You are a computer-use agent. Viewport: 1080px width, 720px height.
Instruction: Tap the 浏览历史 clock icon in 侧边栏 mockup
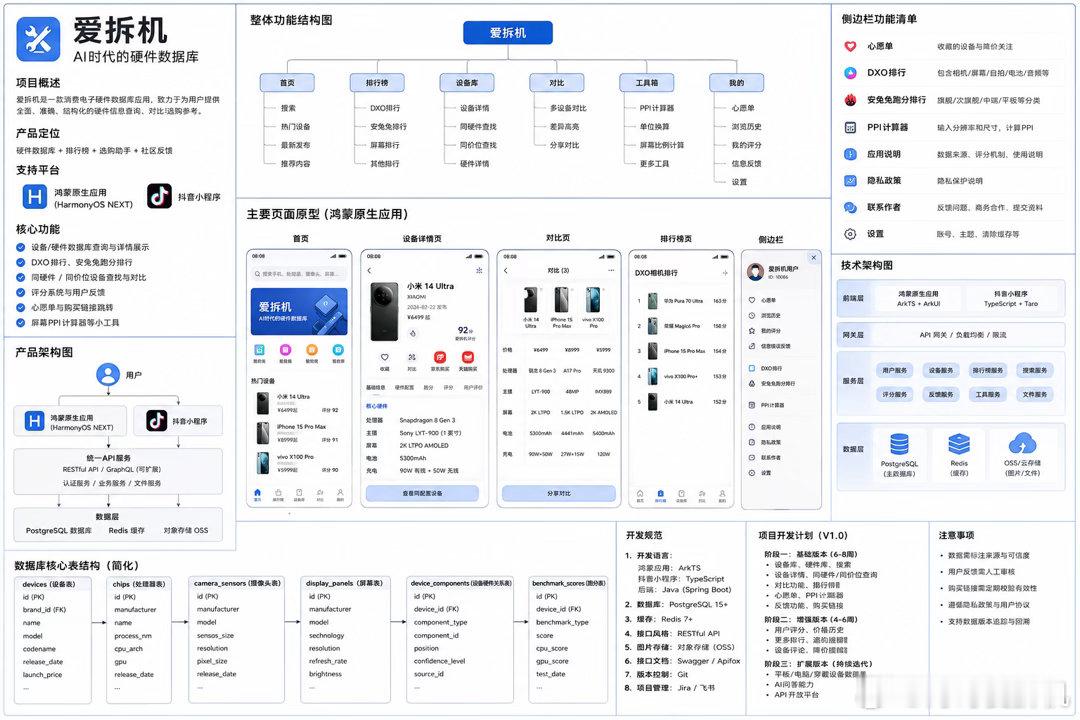click(752, 316)
